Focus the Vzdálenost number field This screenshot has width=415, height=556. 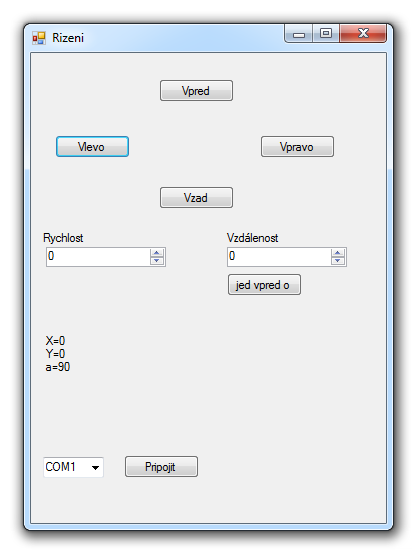coord(279,257)
